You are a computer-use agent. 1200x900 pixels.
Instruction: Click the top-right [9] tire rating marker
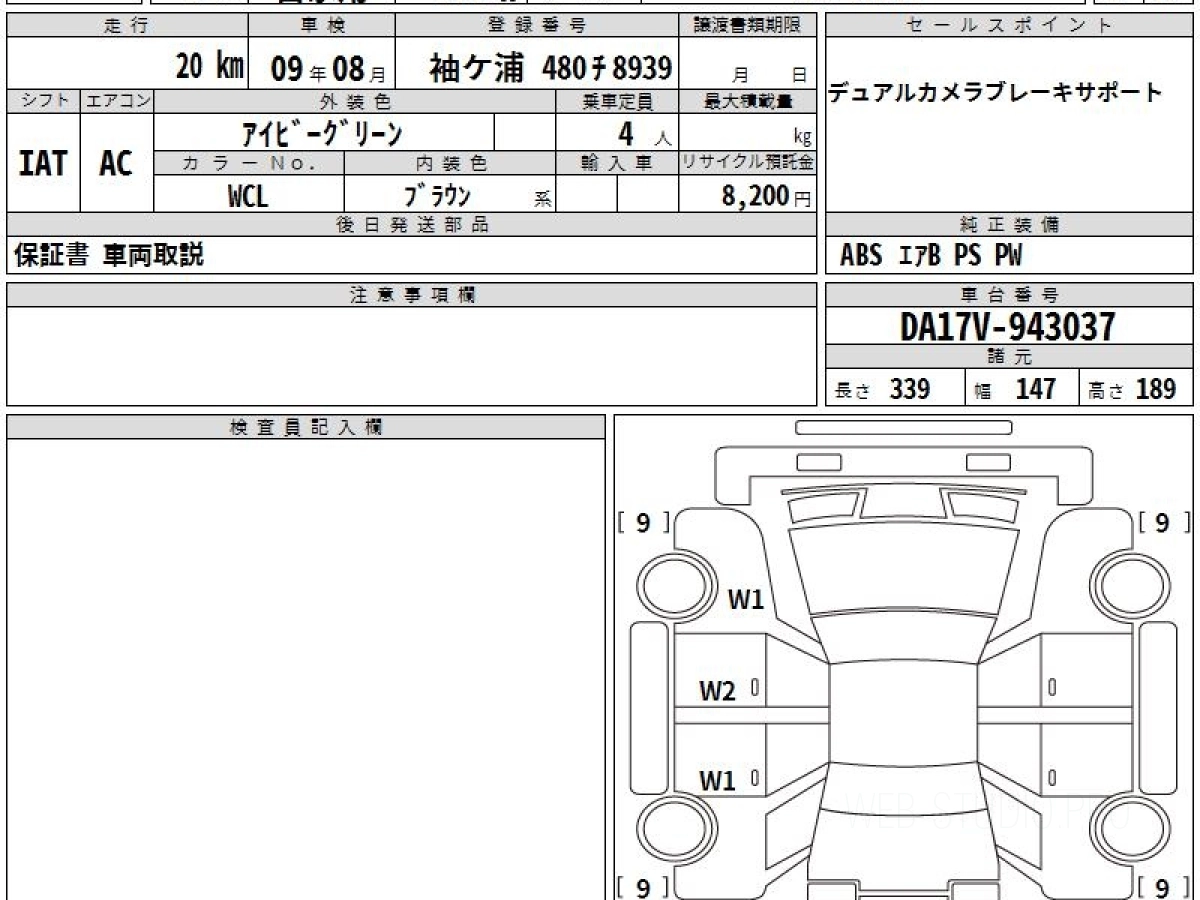pos(1161,522)
